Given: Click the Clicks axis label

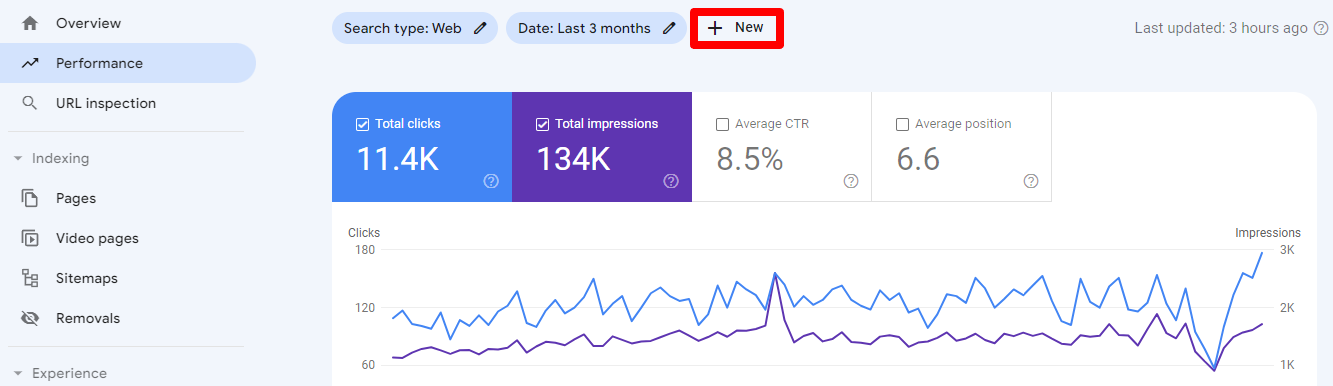Looking at the screenshot, I should point(364,233).
